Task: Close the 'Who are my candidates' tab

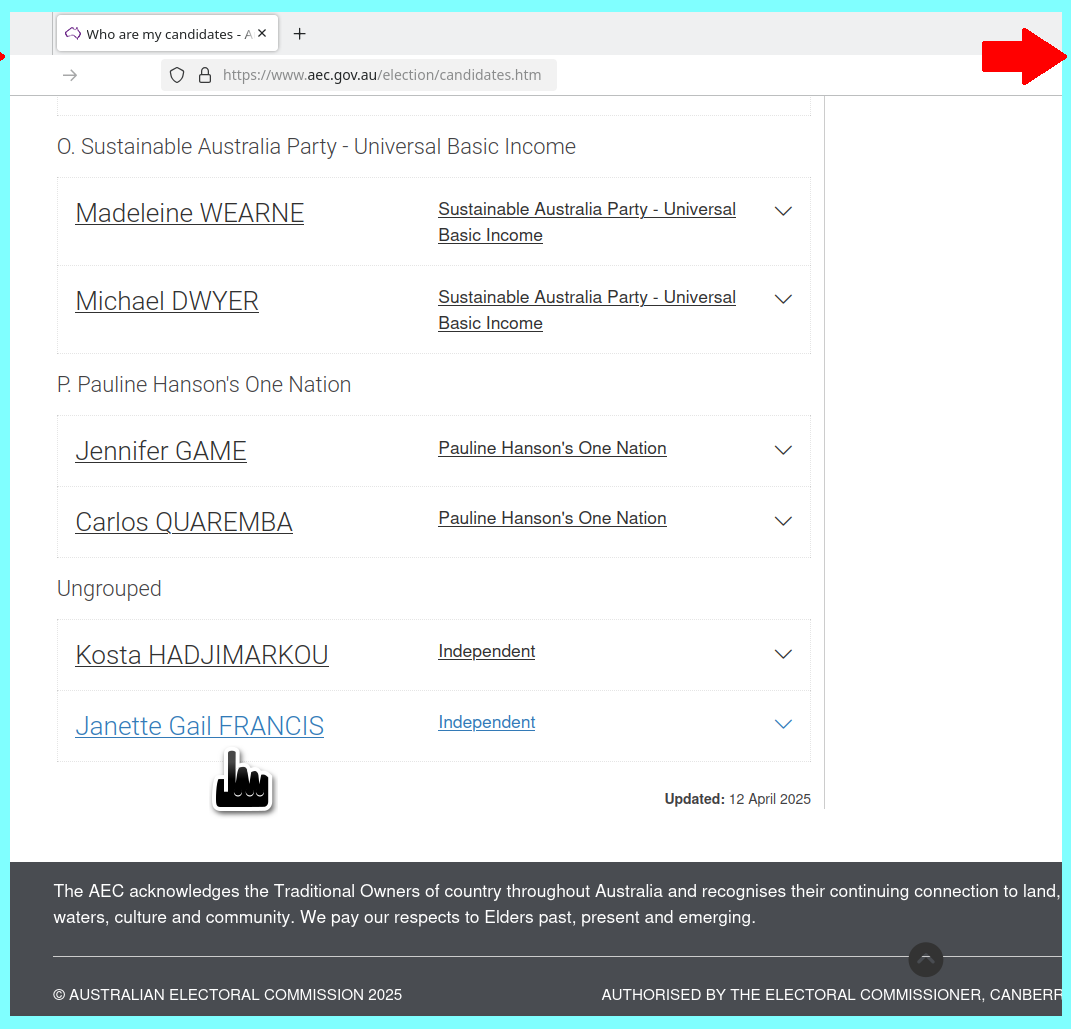Action: click(x=262, y=33)
